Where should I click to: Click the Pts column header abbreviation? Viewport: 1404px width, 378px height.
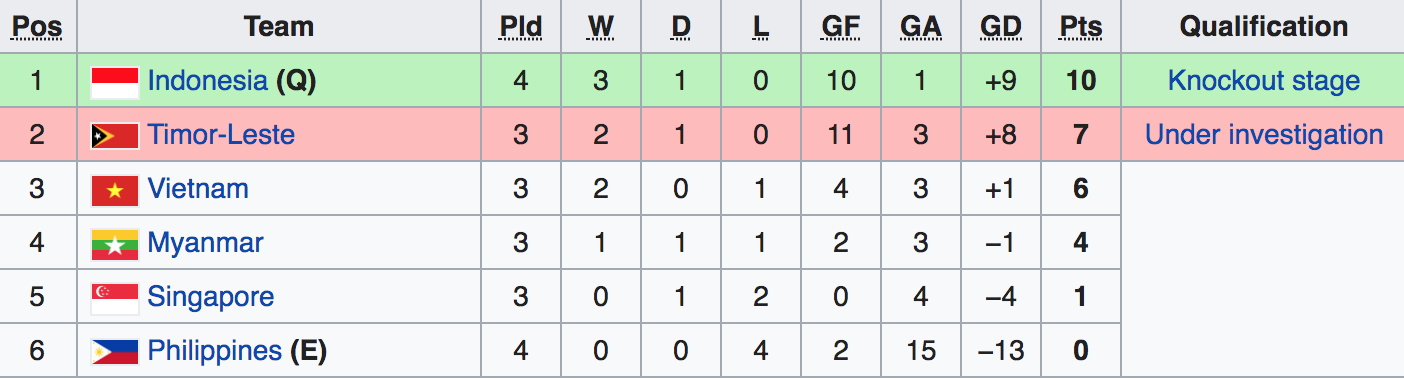pyautogui.click(x=1081, y=27)
